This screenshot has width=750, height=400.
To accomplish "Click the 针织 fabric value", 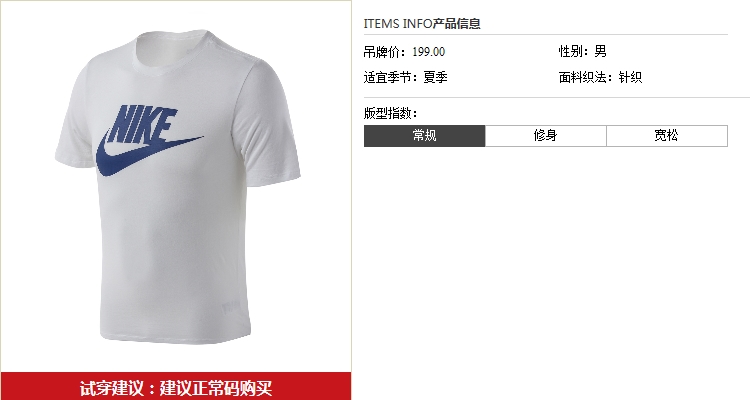I will (630, 77).
